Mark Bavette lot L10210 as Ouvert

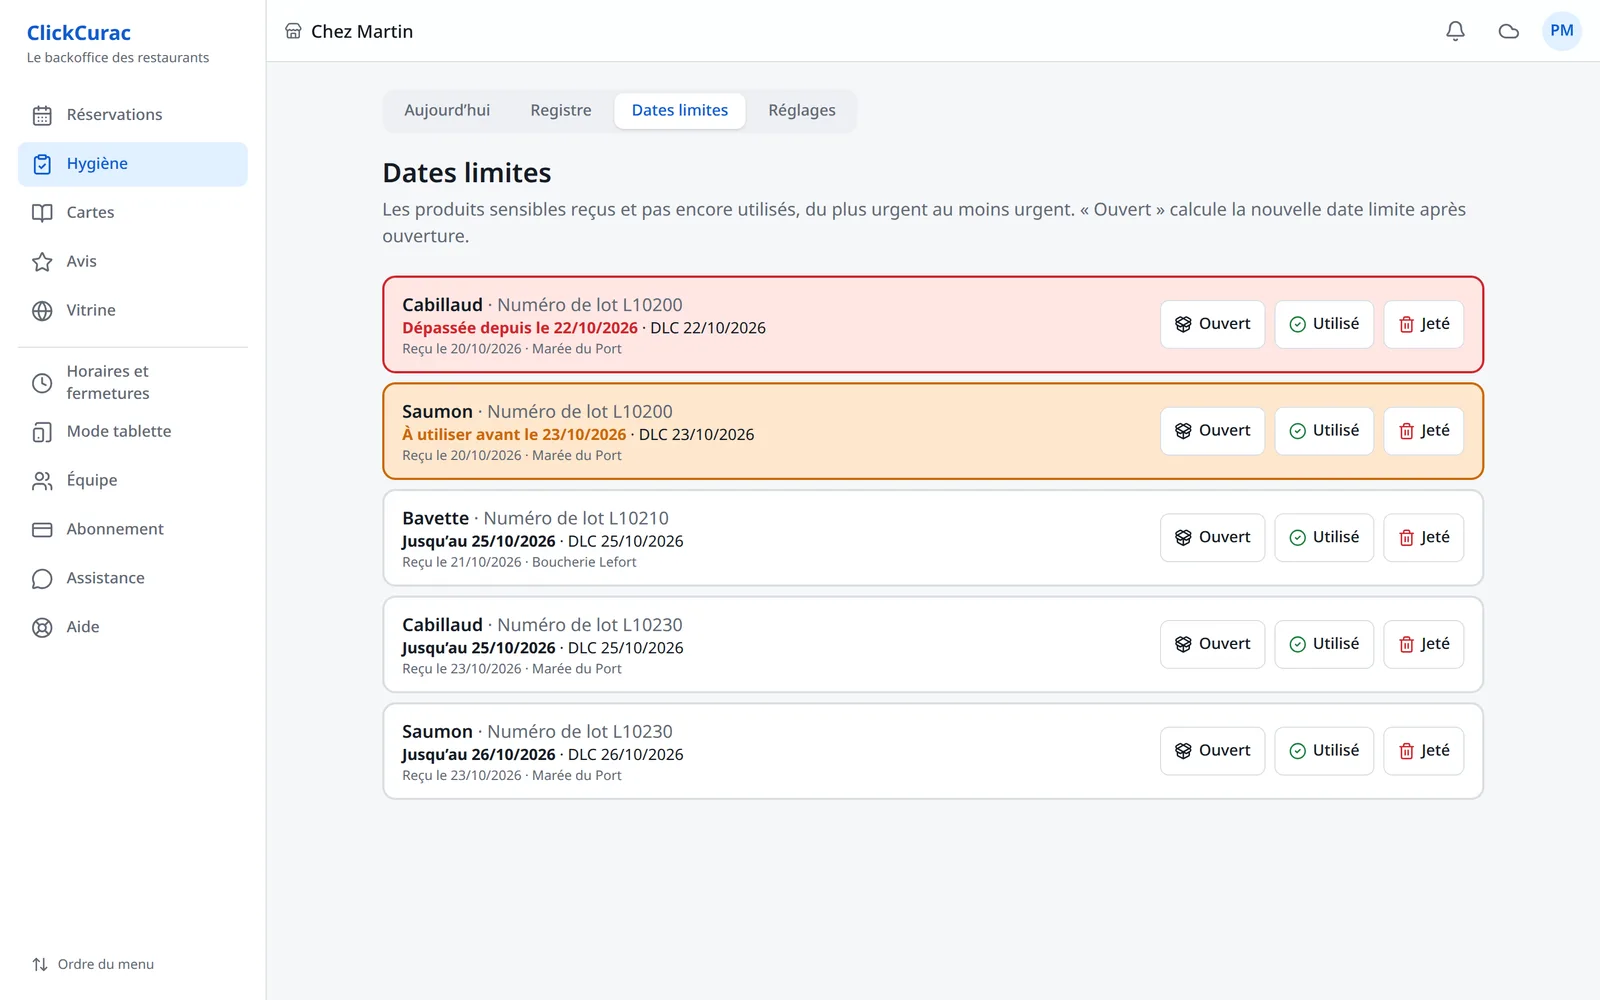(1212, 538)
